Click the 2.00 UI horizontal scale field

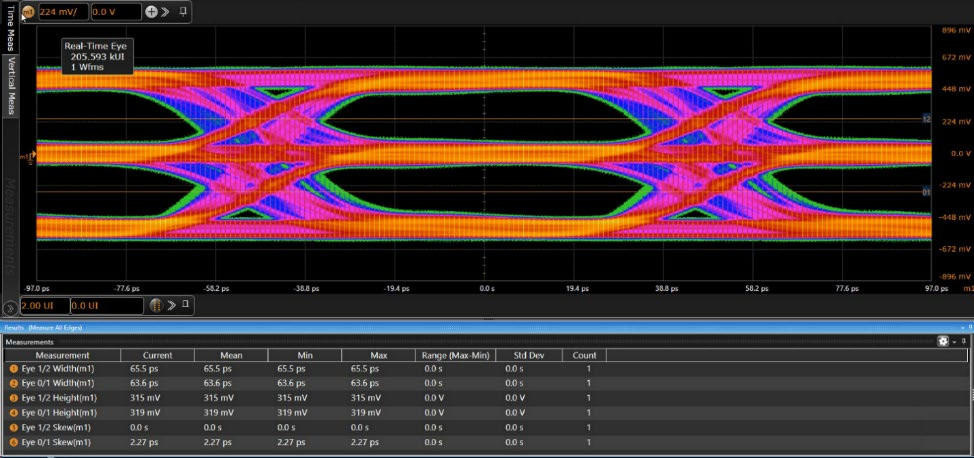(x=43, y=305)
